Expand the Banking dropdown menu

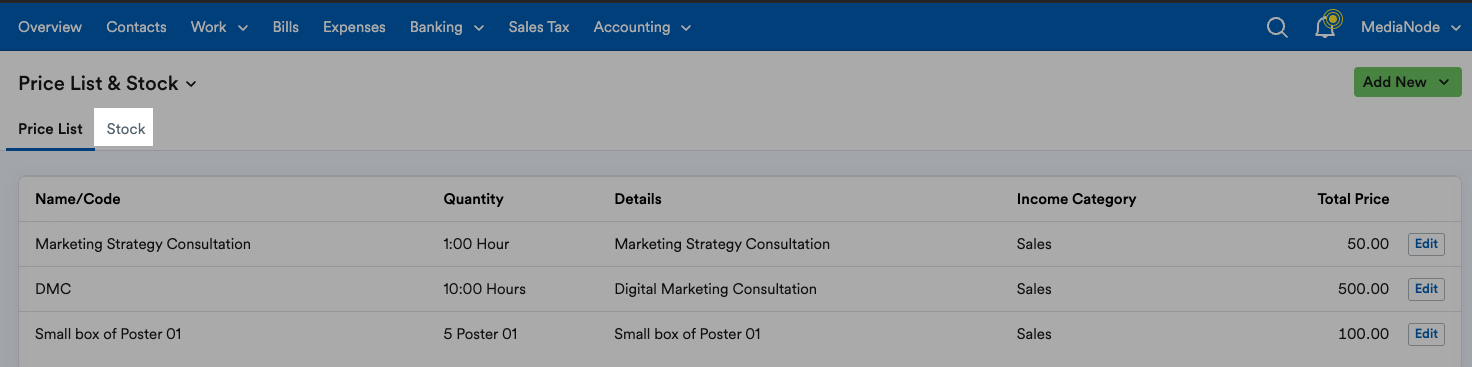[x=446, y=27]
